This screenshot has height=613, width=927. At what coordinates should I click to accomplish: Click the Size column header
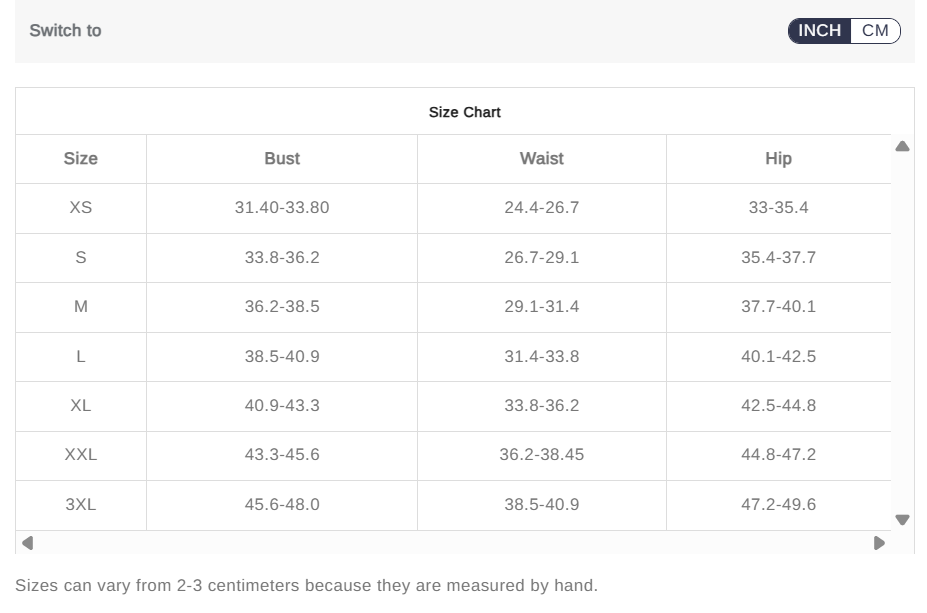pos(81,158)
